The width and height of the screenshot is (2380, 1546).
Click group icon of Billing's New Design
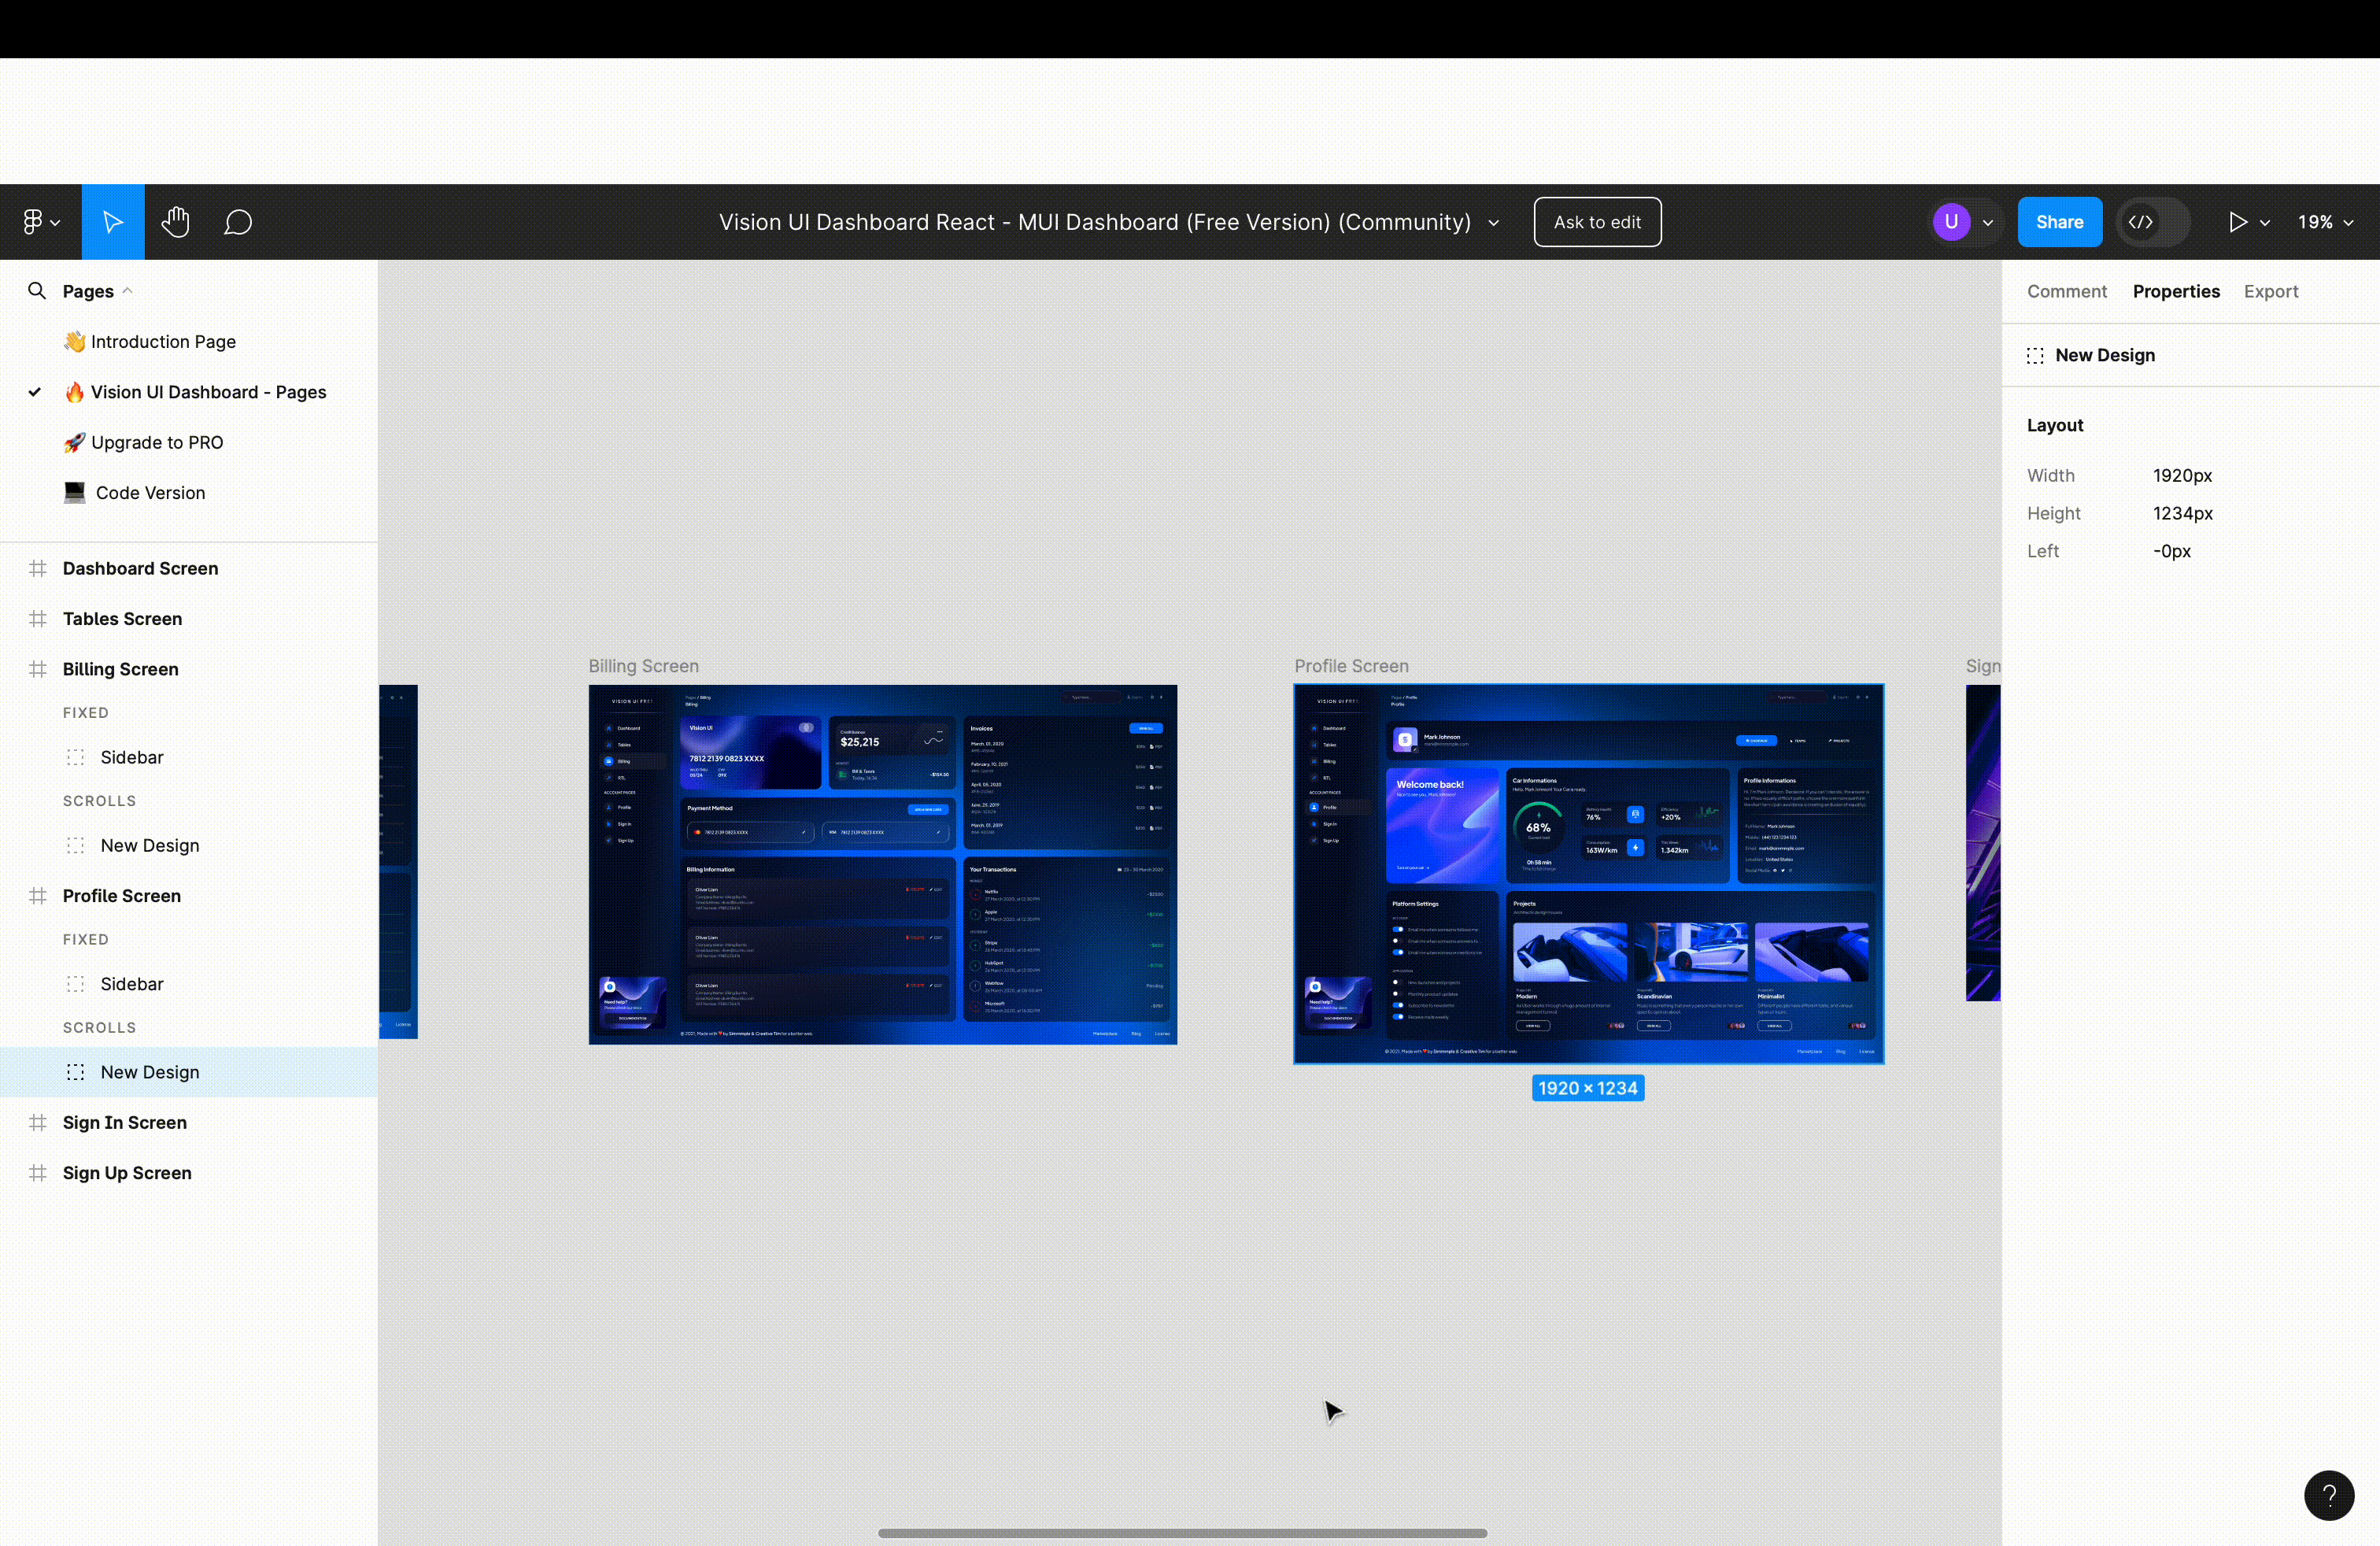[75, 845]
